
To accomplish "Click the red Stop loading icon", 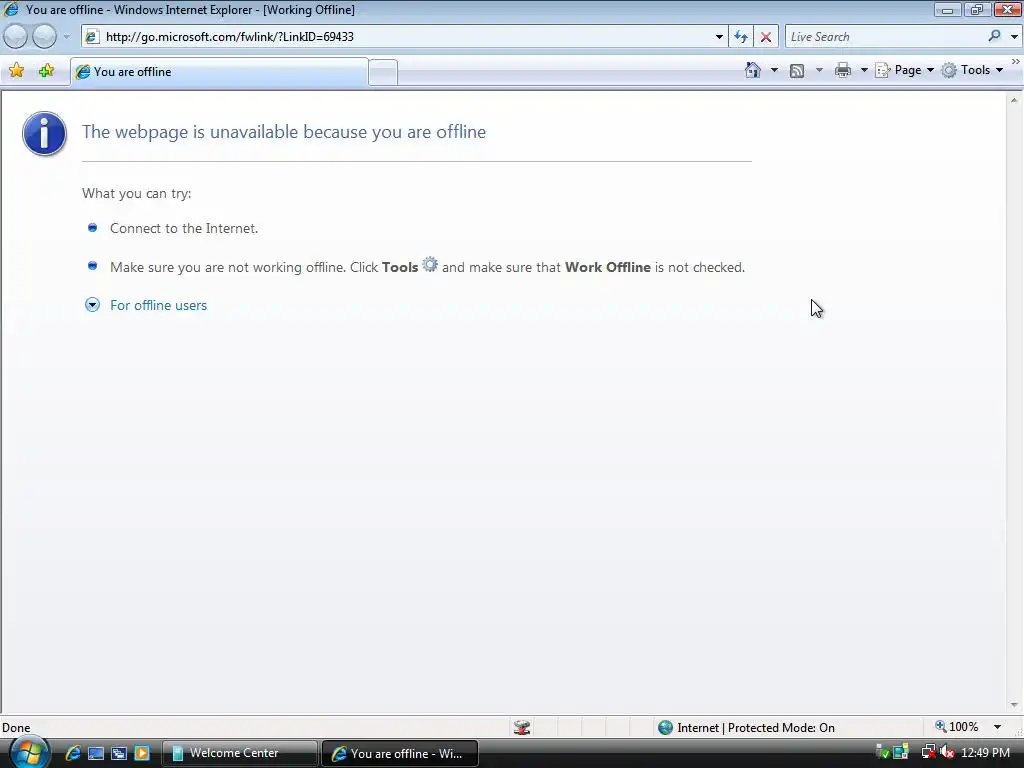I will click(x=765, y=37).
